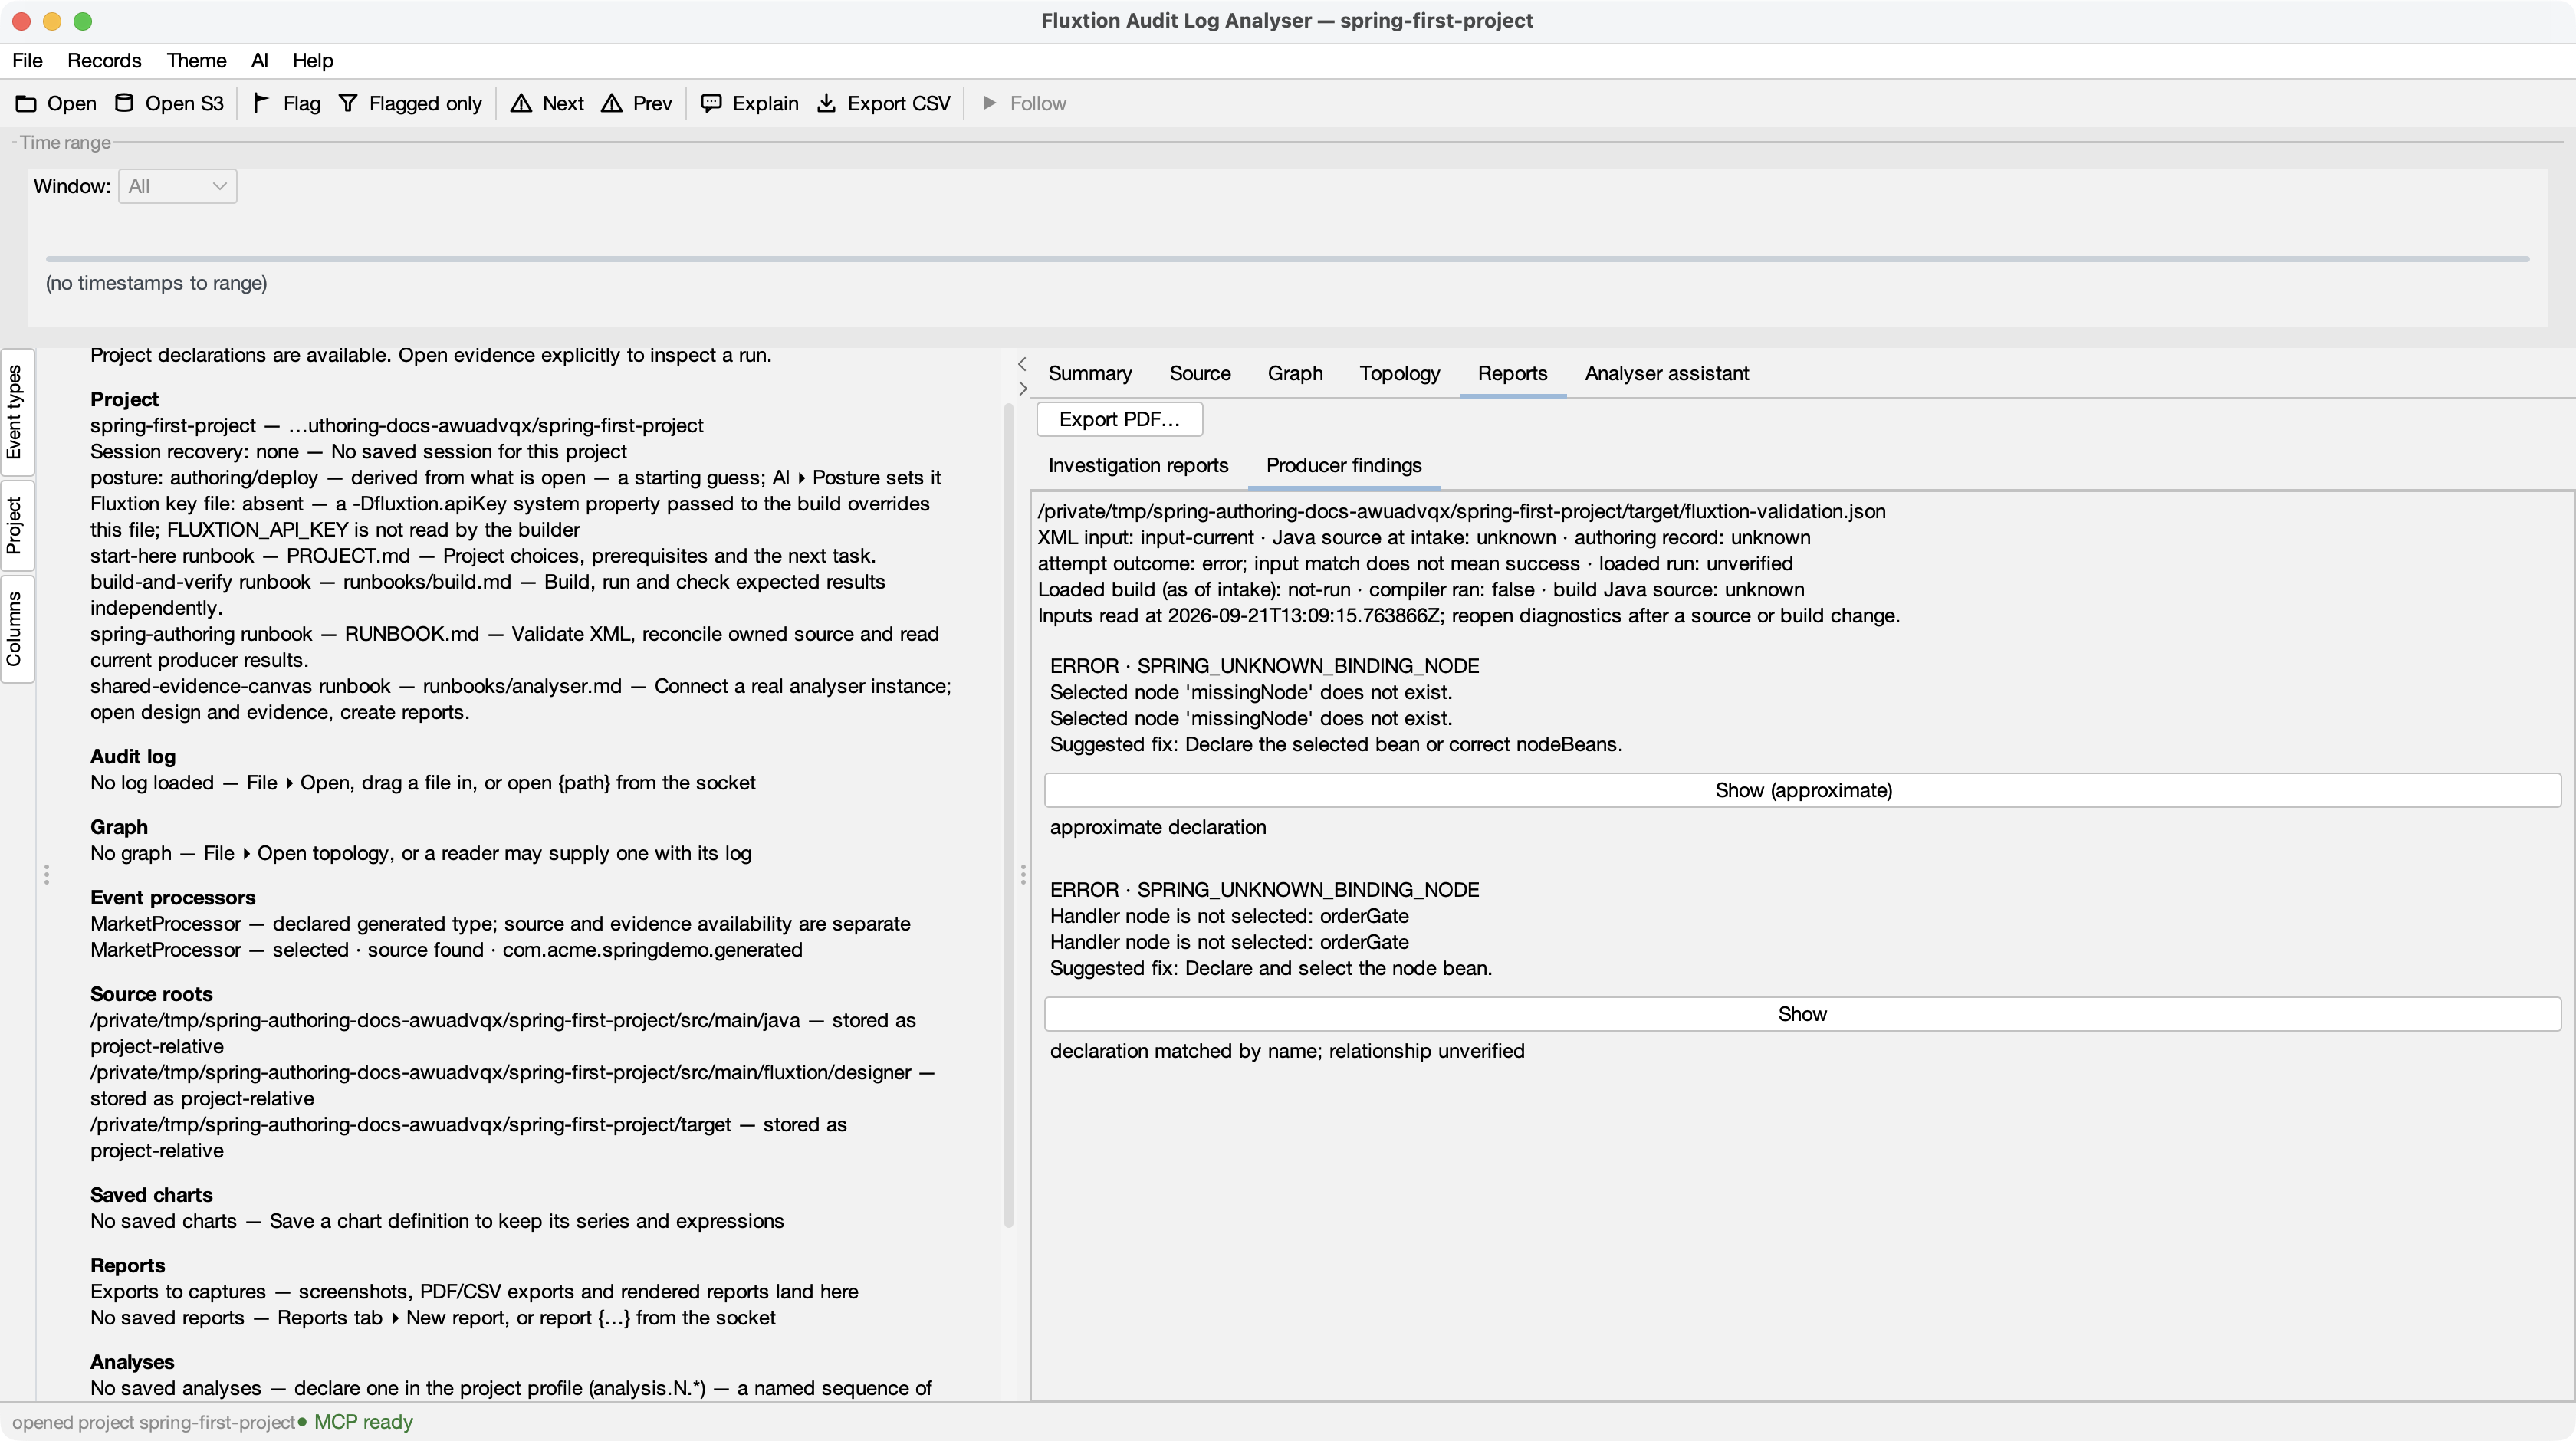Open the AI menu

point(259,60)
